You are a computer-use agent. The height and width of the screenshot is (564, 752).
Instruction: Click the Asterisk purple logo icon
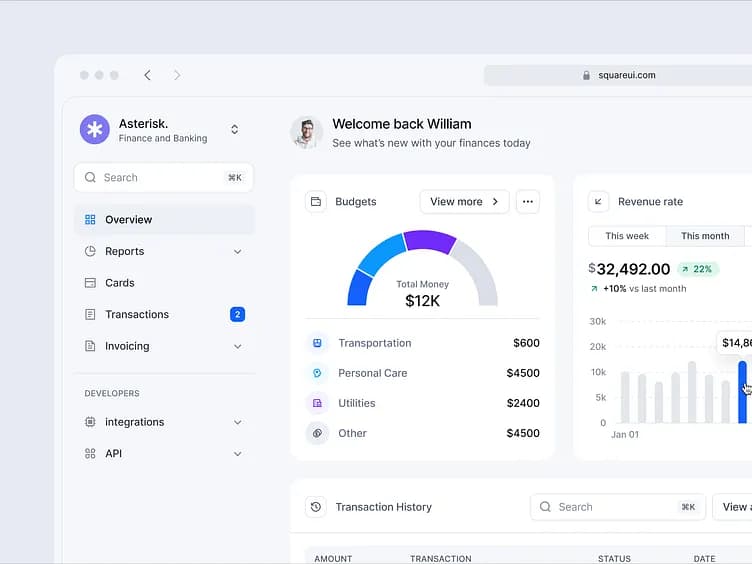[94, 129]
